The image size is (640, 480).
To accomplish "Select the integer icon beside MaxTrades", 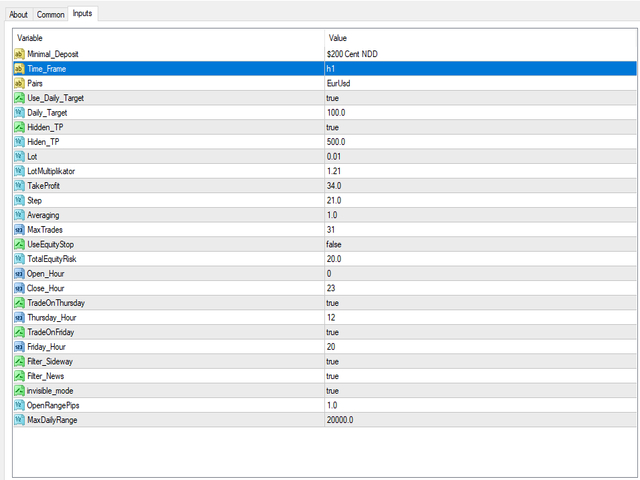I will pos(19,230).
